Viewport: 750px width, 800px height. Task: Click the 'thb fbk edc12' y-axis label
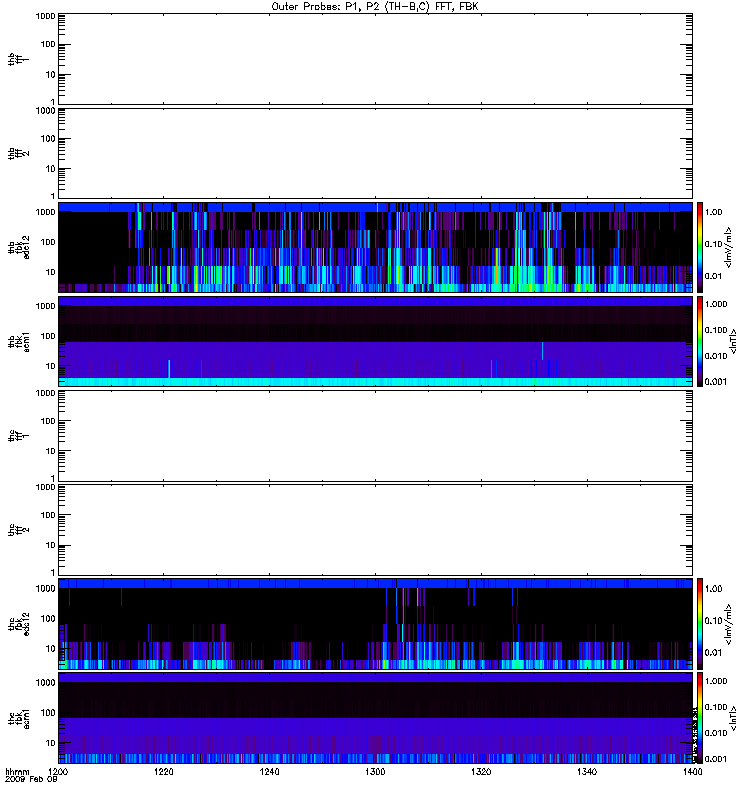click(19, 247)
